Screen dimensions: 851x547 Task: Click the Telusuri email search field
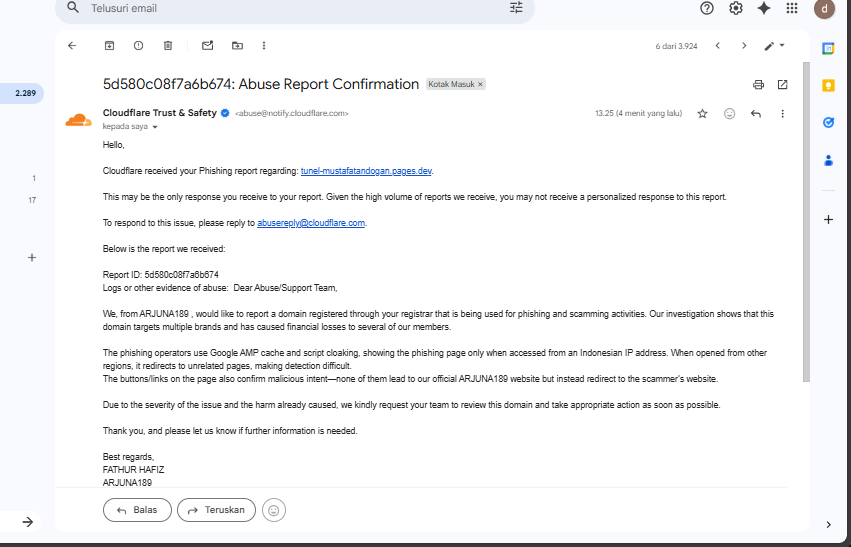point(296,8)
